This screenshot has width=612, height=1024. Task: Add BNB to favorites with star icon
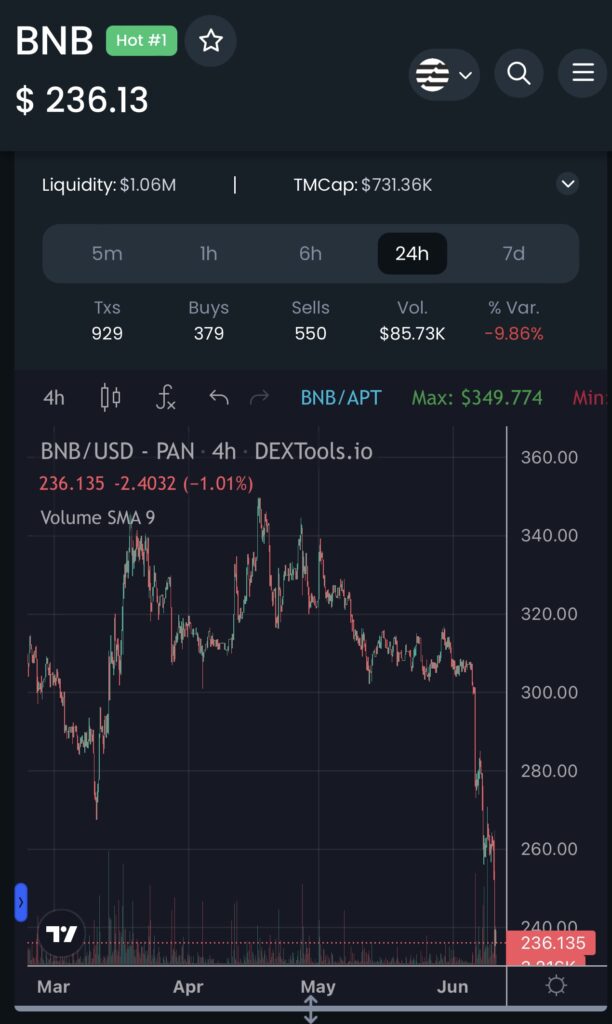(x=210, y=41)
